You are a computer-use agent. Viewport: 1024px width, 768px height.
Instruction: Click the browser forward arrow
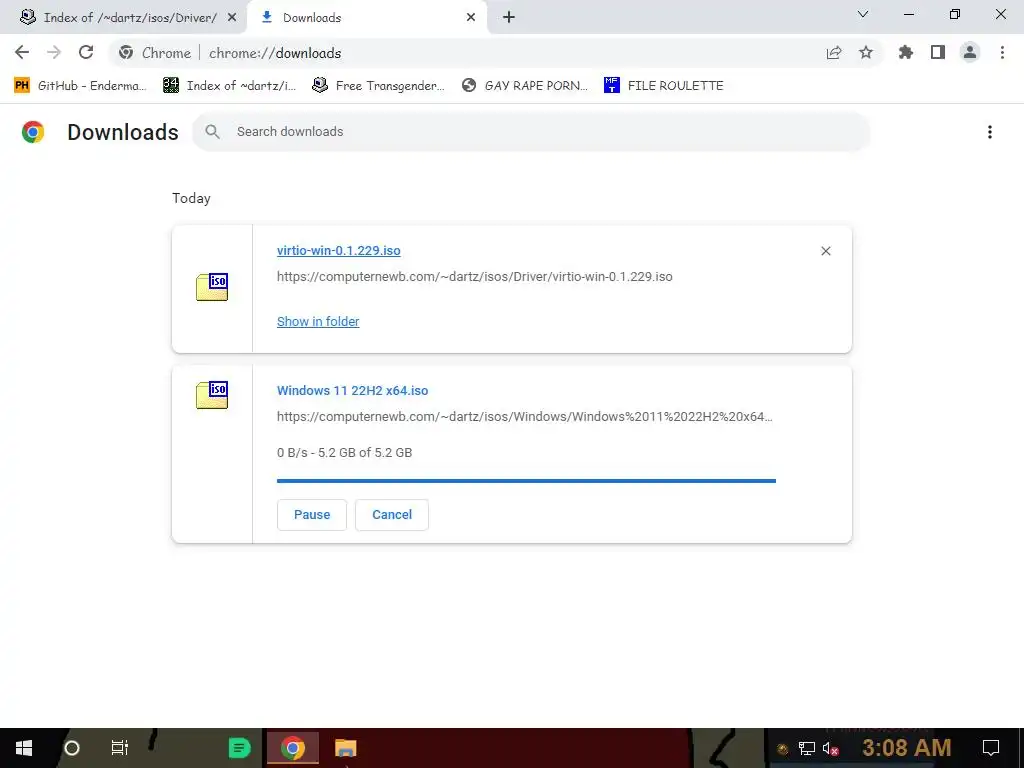tap(54, 52)
